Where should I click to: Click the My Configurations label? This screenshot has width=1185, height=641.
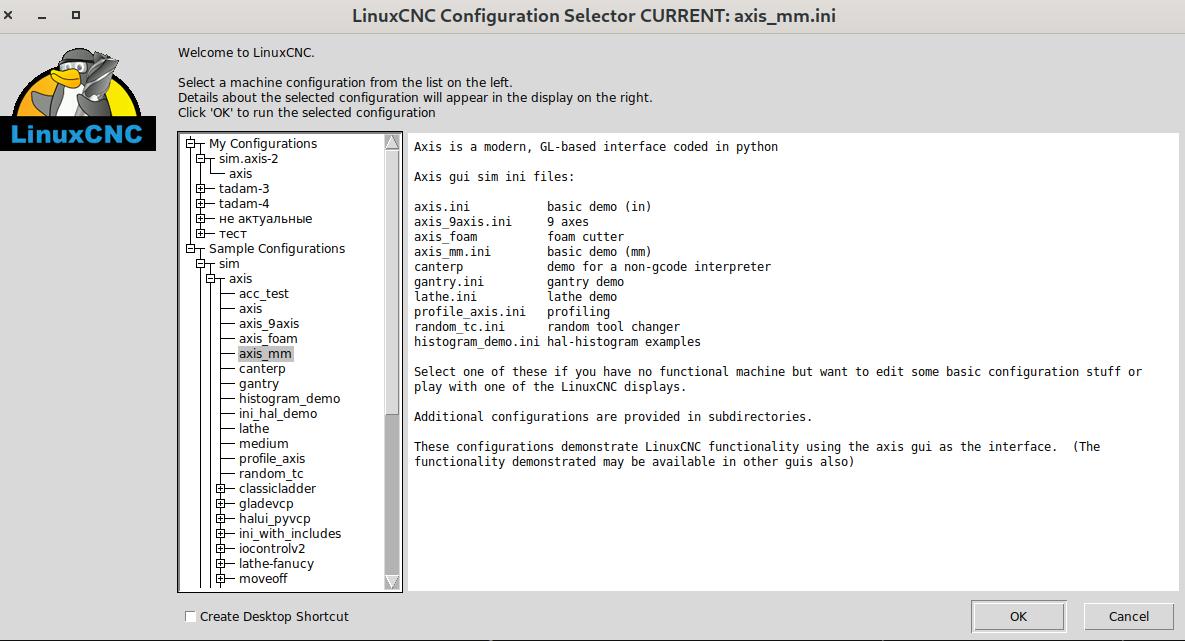pos(263,144)
